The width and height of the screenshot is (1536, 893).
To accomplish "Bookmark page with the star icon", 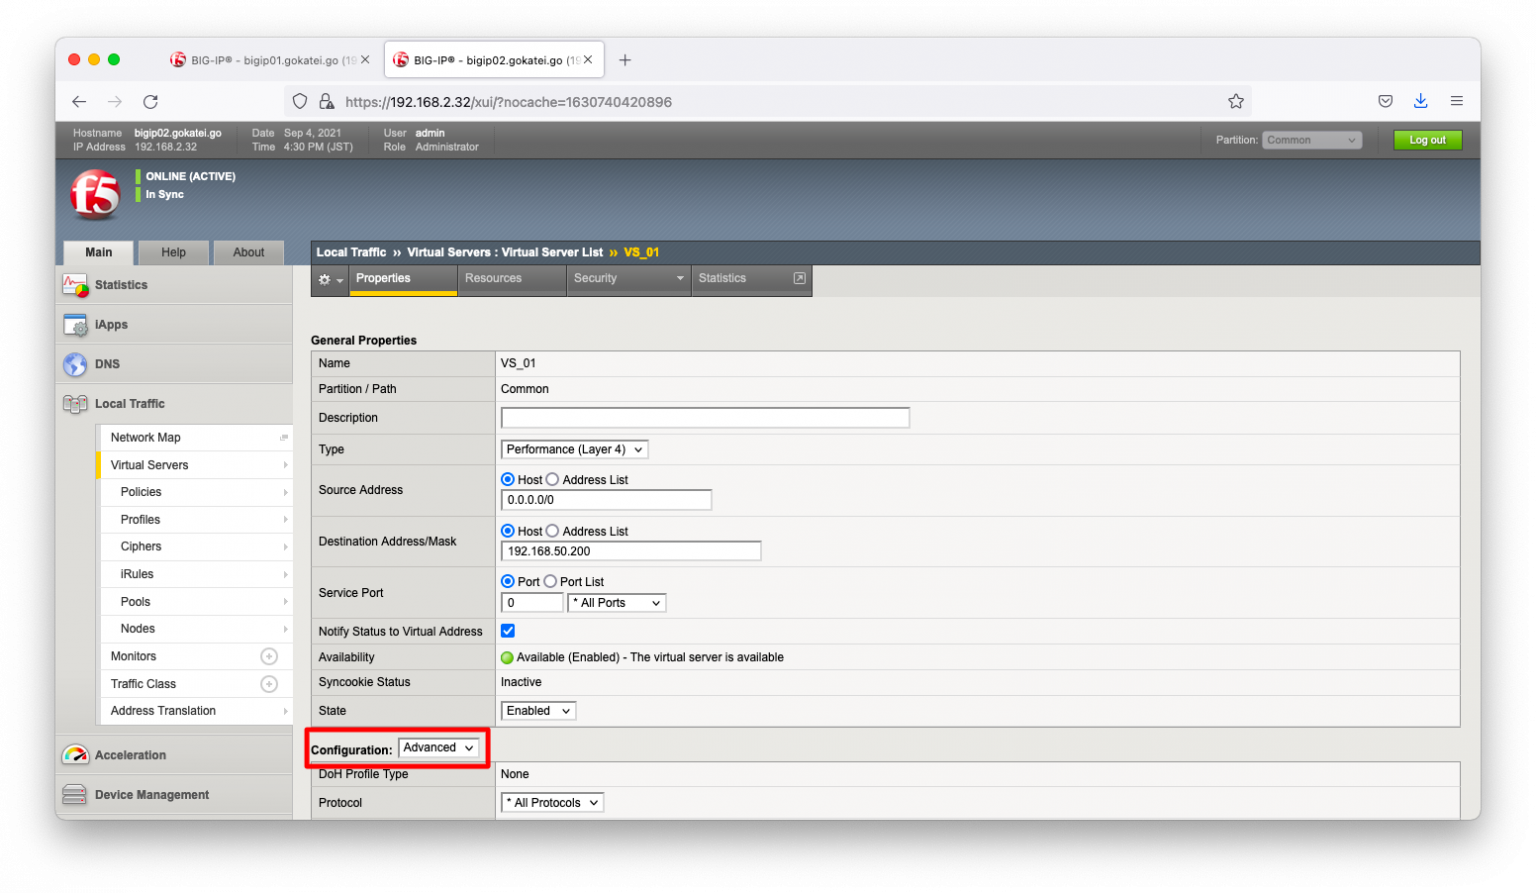I will pyautogui.click(x=1236, y=102).
